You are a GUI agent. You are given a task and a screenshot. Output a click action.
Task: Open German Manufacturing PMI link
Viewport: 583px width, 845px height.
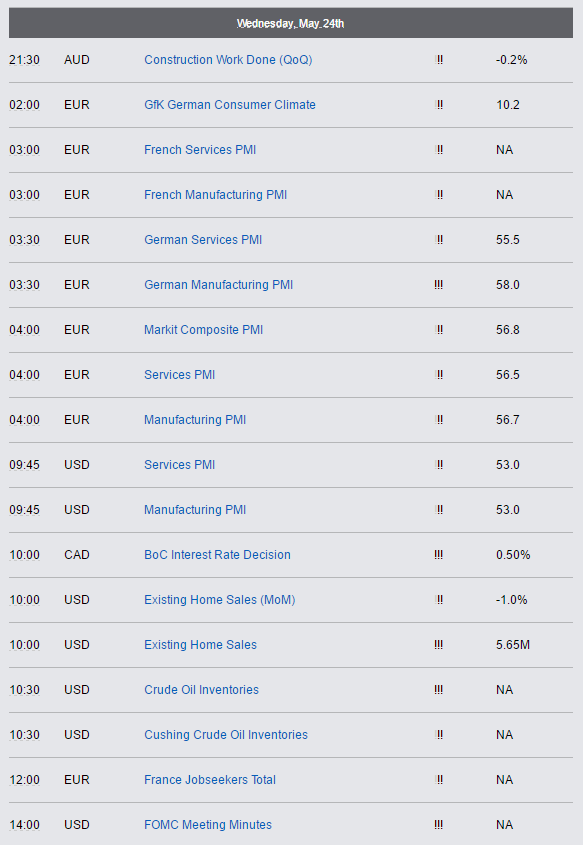click(x=218, y=285)
